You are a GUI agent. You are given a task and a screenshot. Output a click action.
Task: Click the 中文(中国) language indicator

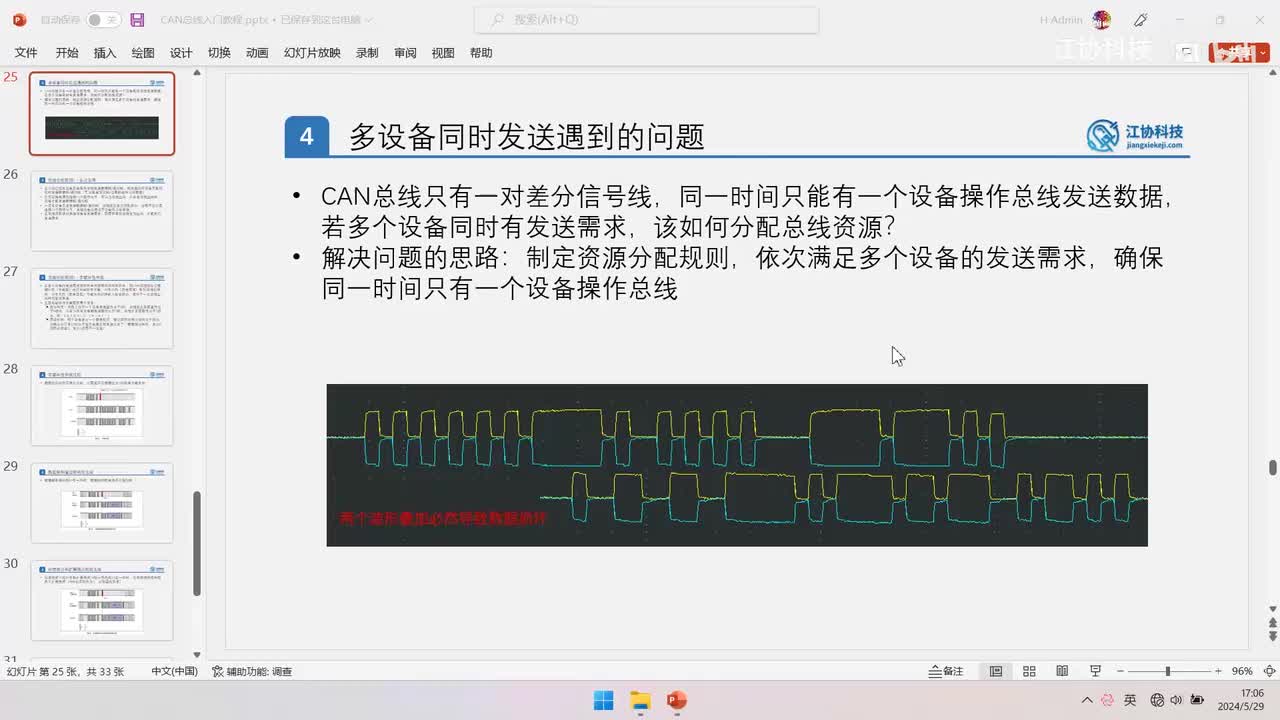(x=174, y=671)
